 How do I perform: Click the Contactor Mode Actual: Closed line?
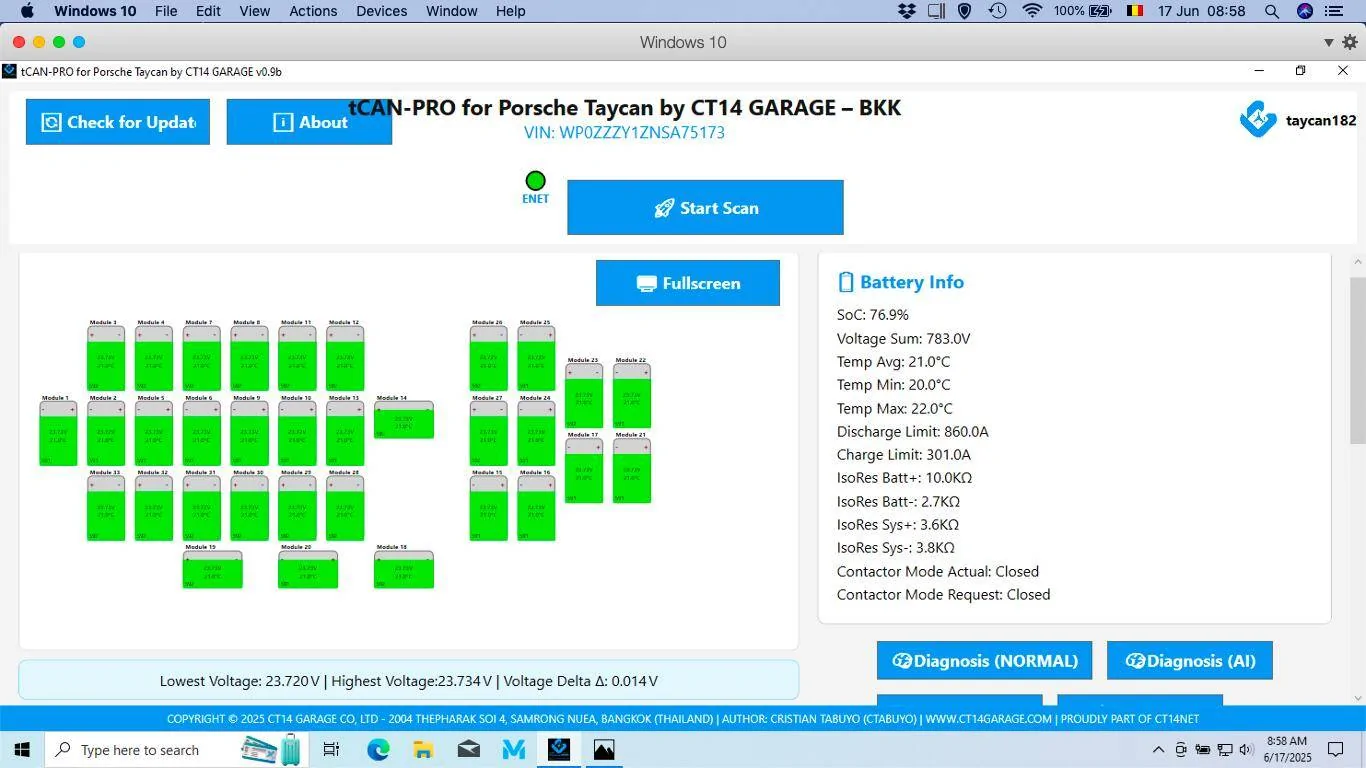point(938,572)
